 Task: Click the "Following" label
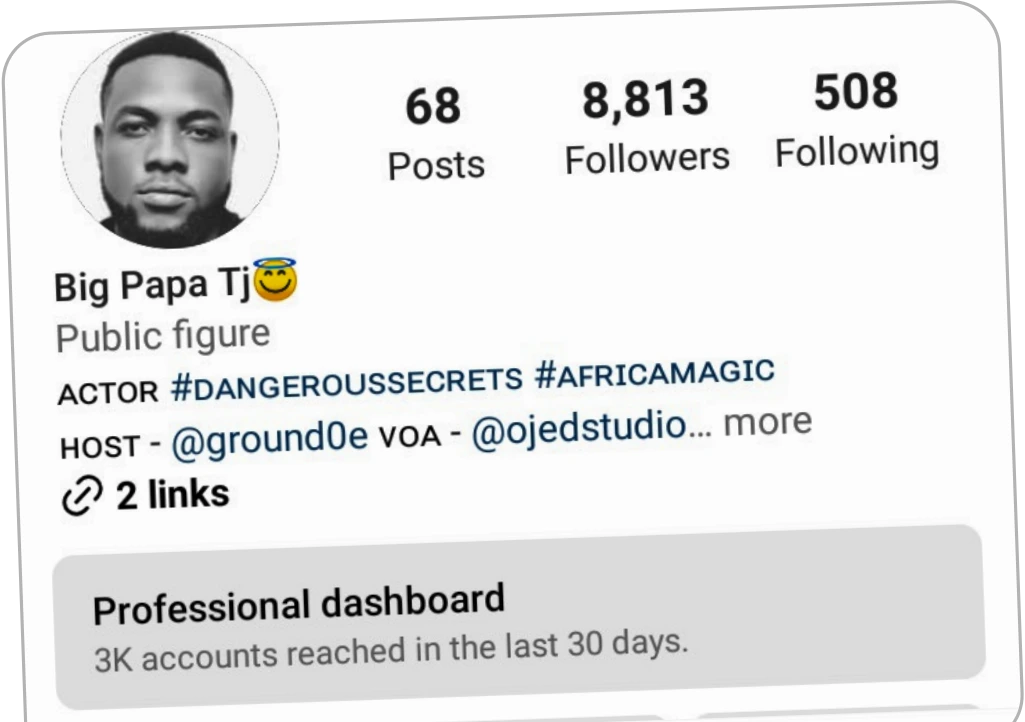(x=857, y=151)
